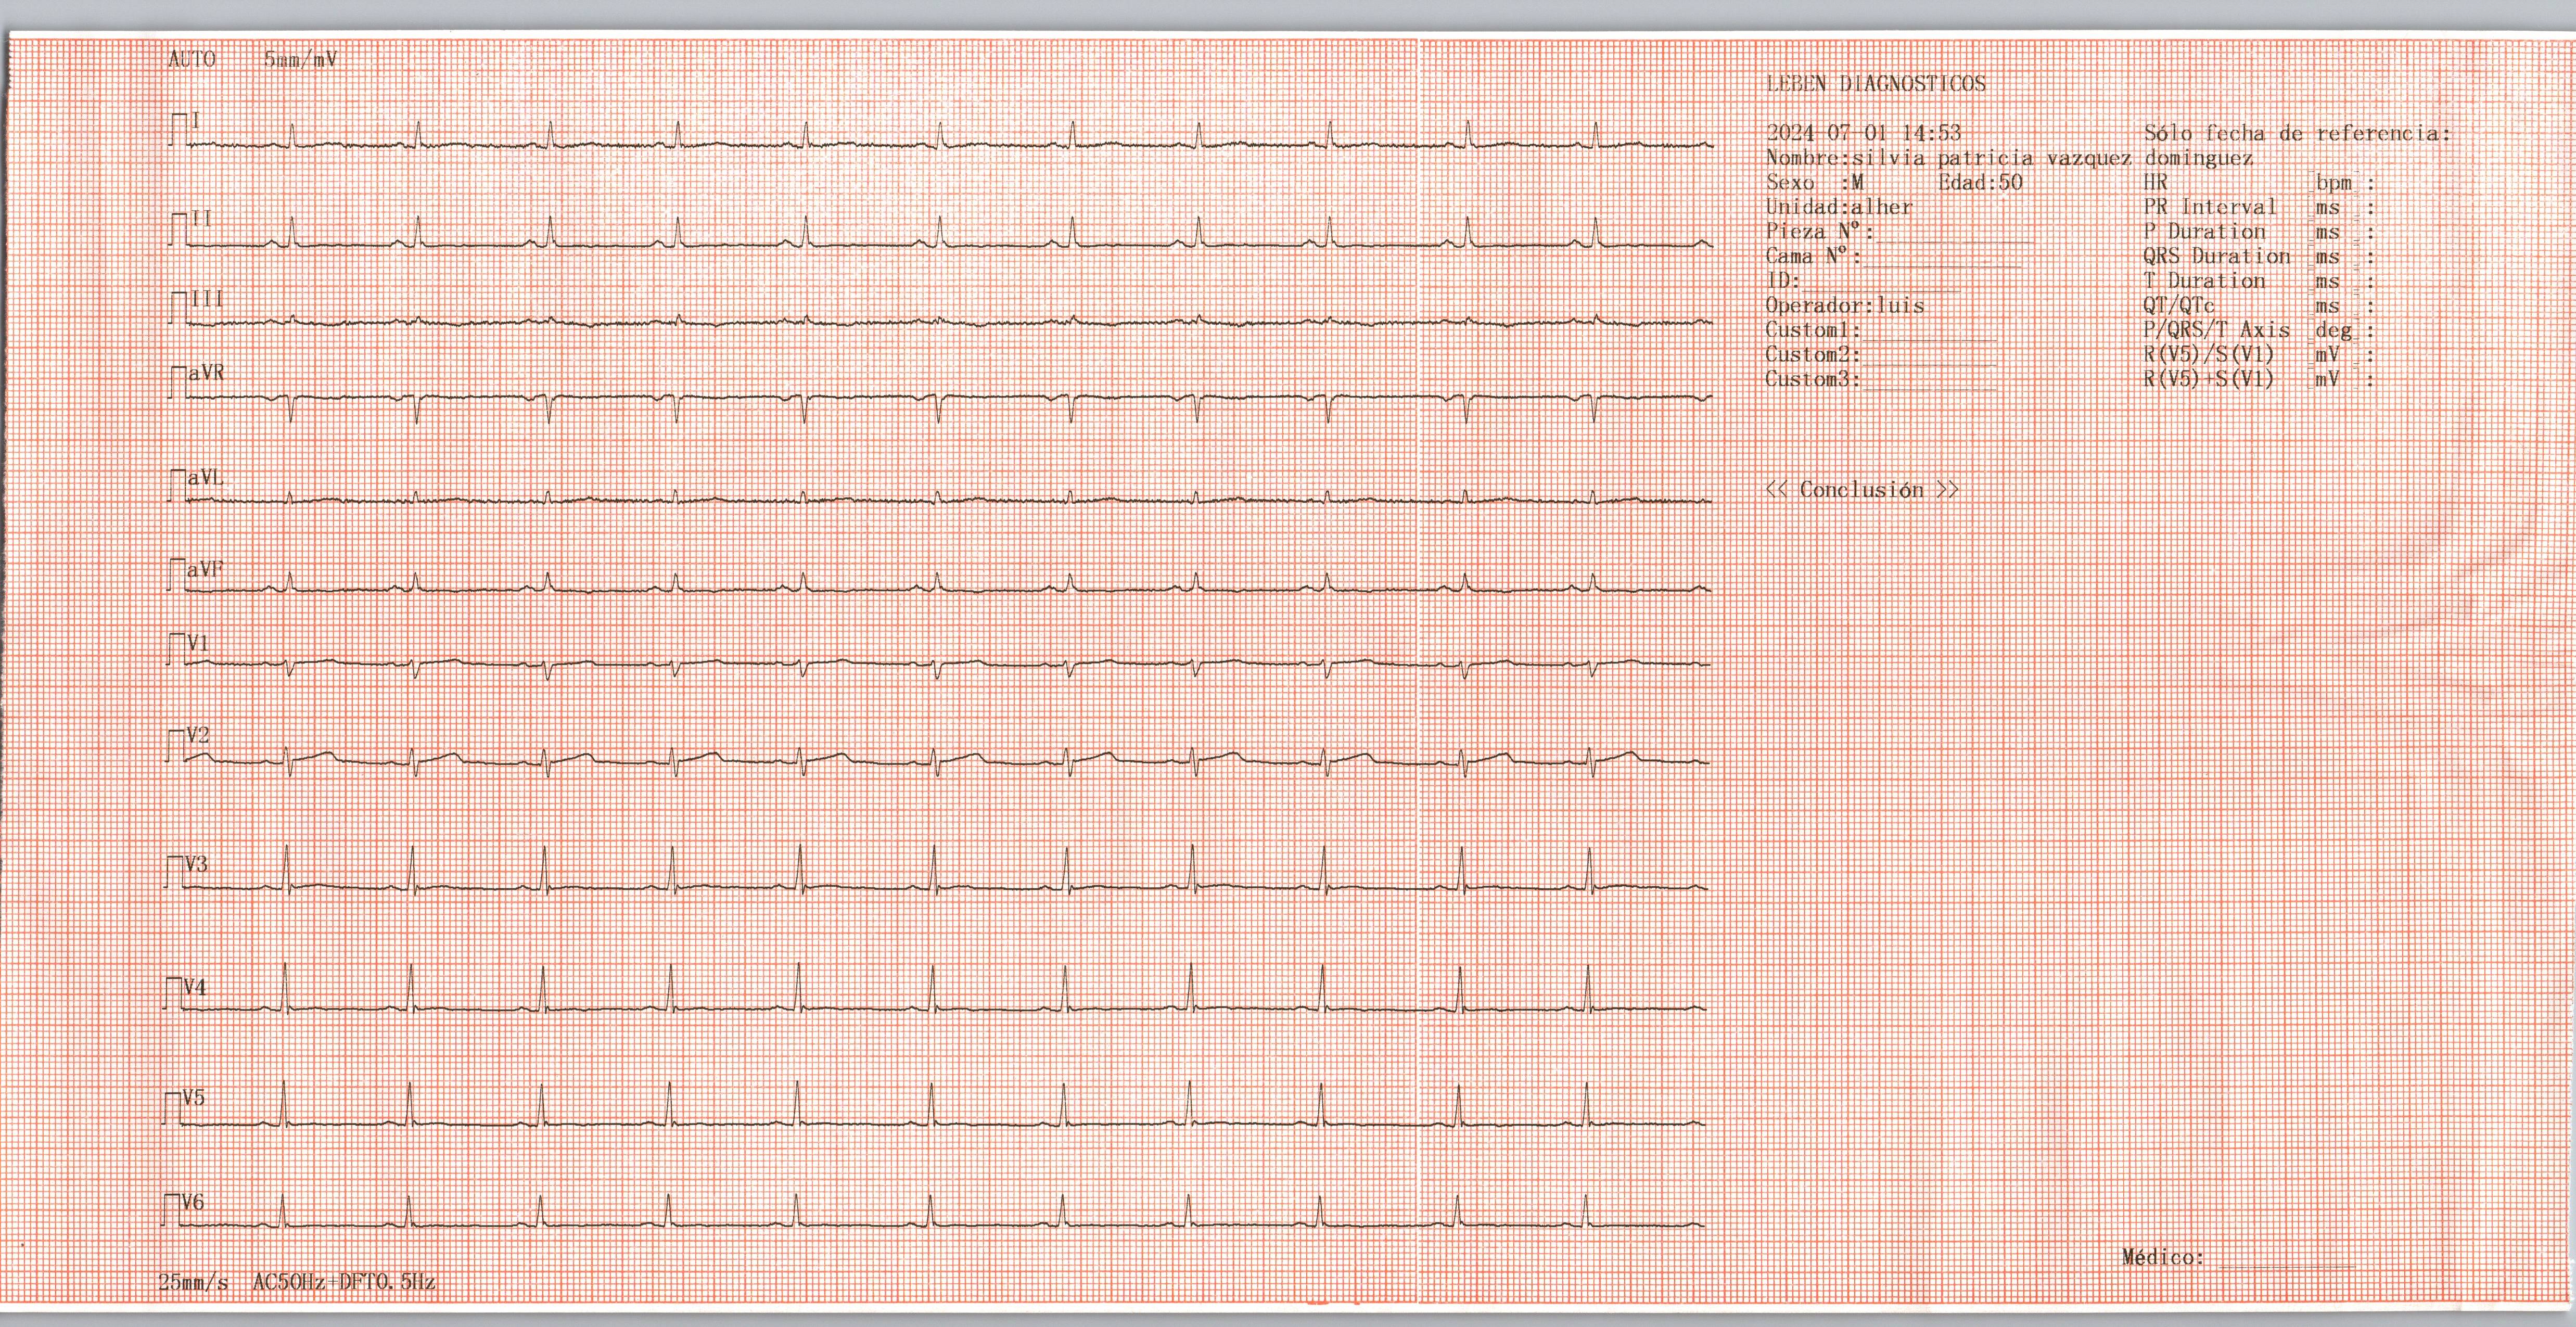This screenshot has width=2576, height=1327.
Task: Click the V6 lead label
Action: pos(192,1202)
